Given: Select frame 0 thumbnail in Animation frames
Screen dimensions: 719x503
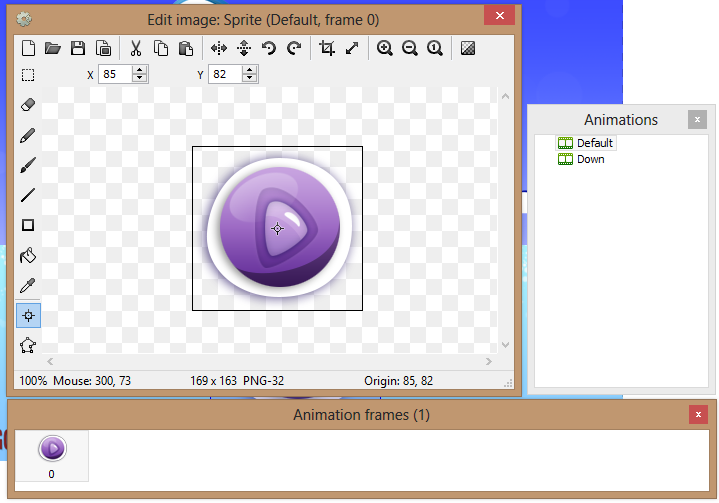Looking at the screenshot, I should (52, 456).
